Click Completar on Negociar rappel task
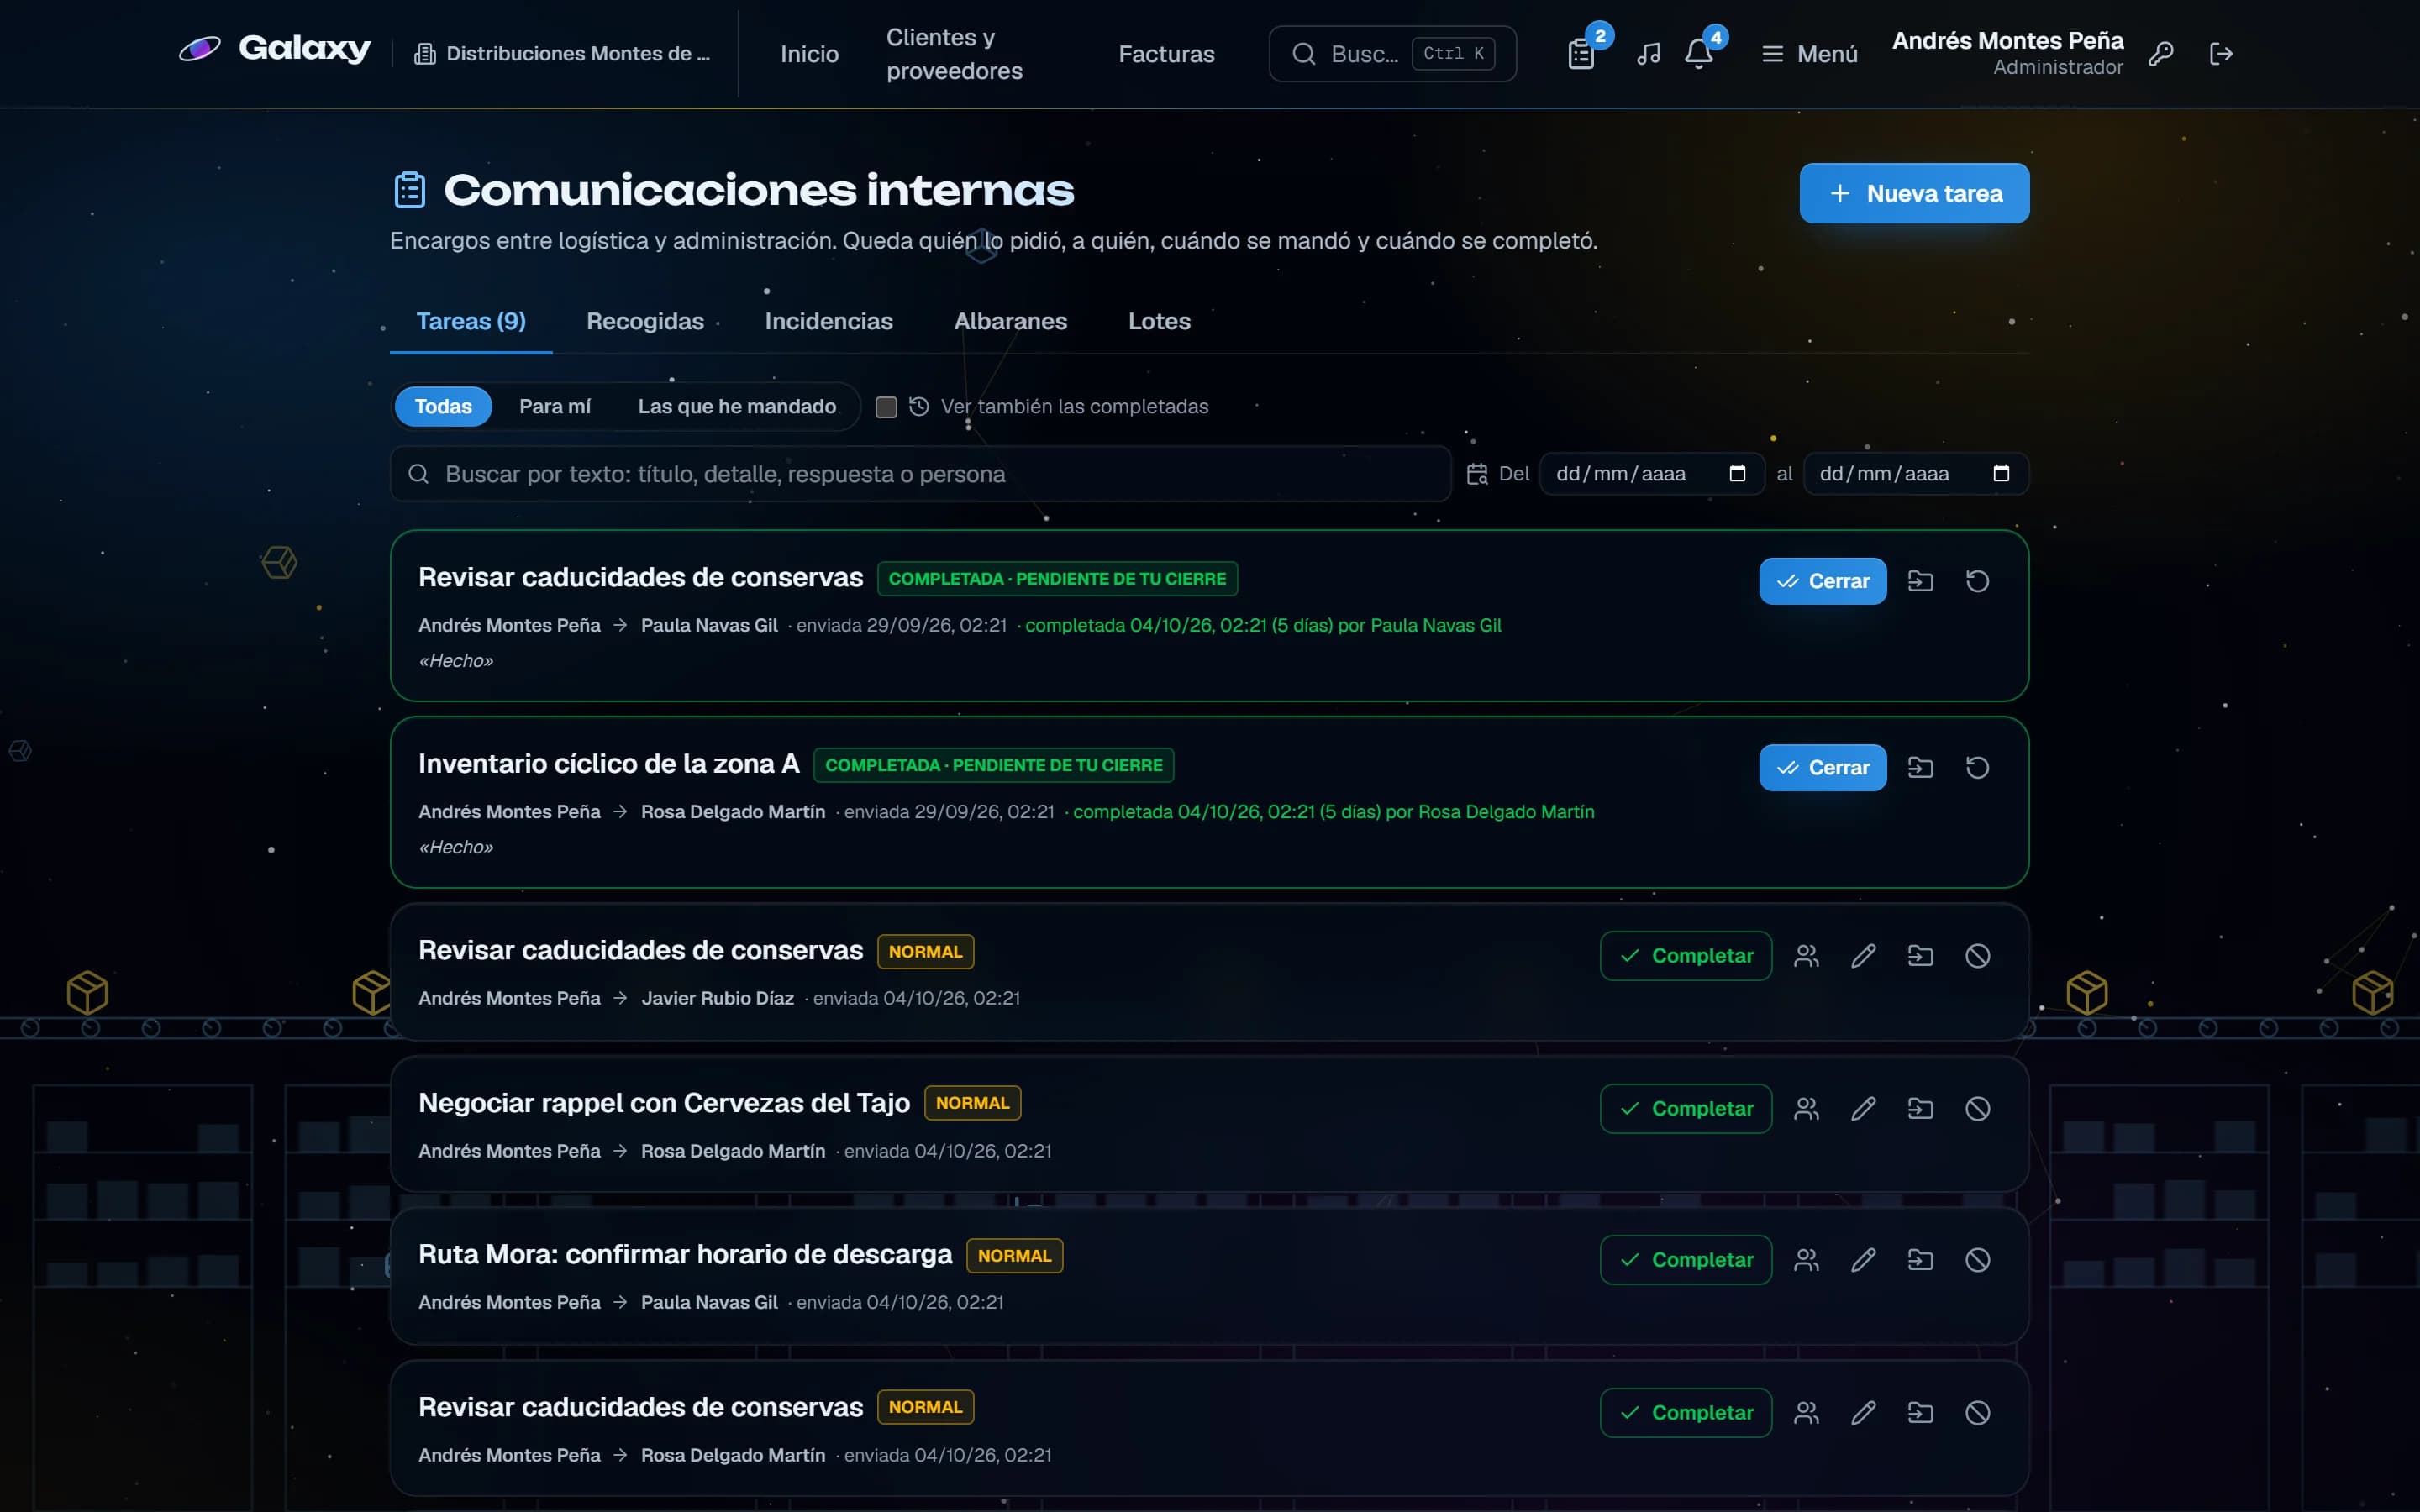 click(x=1685, y=1109)
